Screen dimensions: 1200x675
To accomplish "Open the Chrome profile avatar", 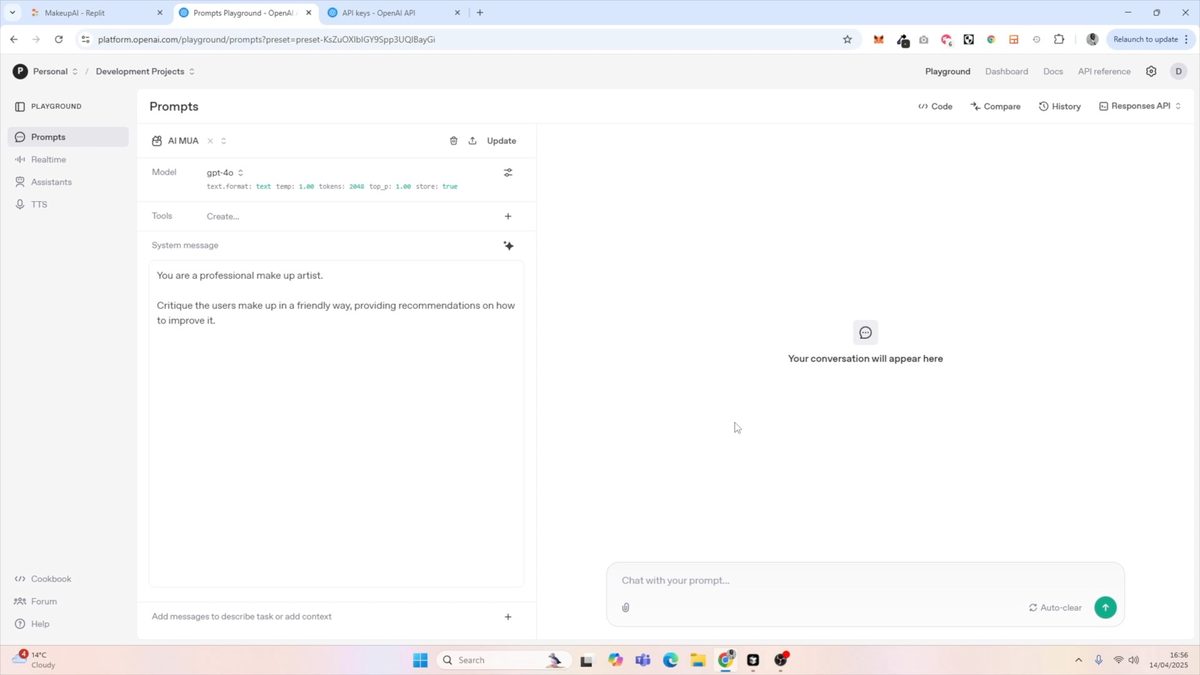I will pos(1092,40).
